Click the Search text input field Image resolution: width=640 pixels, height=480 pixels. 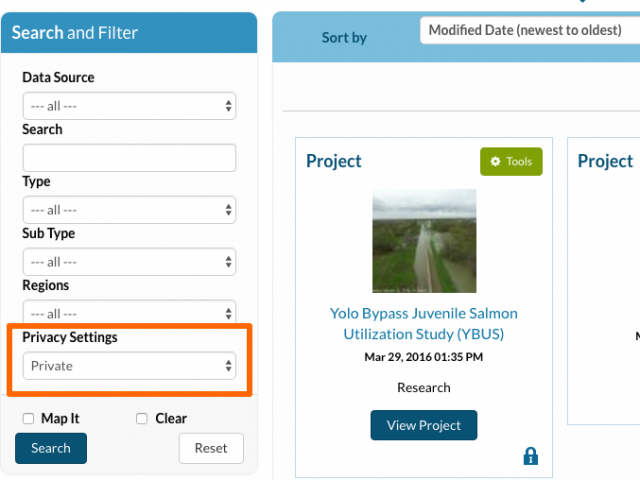129,158
